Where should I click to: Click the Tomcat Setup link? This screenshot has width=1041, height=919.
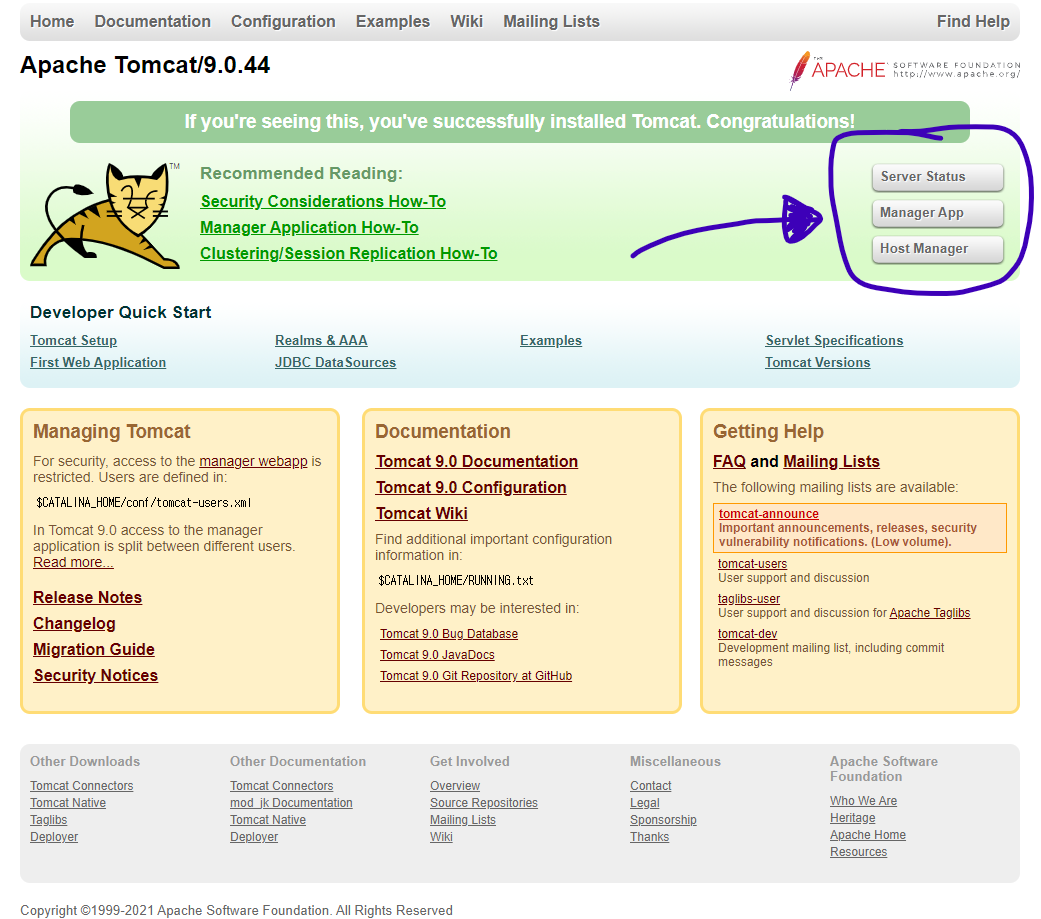pos(73,340)
